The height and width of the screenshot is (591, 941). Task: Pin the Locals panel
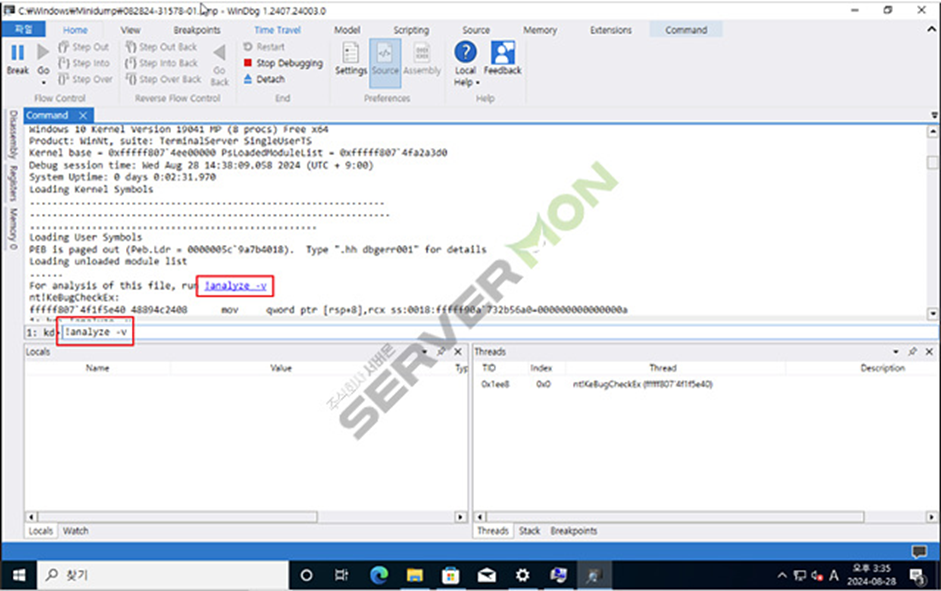pyautogui.click(x=442, y=352)
